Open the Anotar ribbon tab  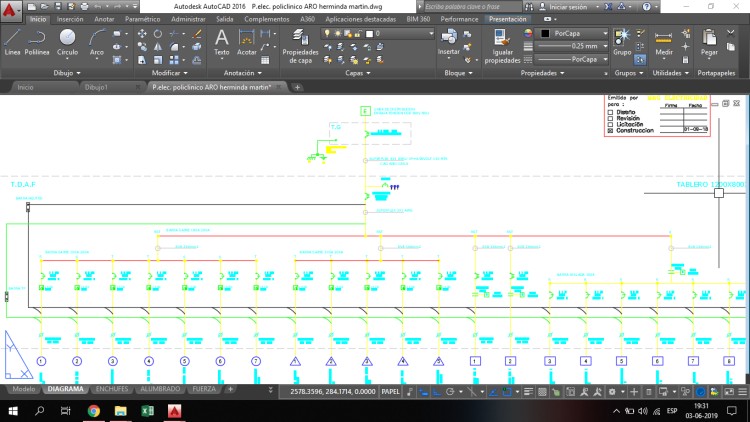point(104,19)
